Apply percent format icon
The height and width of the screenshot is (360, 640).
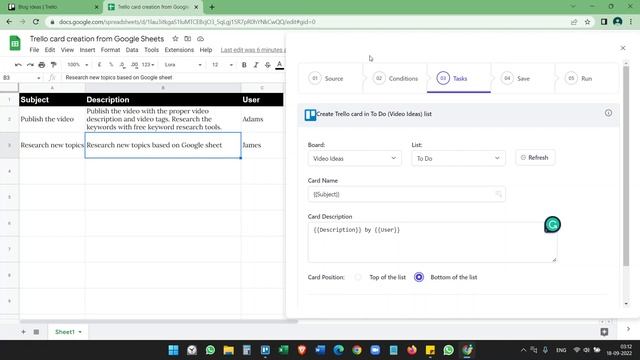click(x=111, y=65)
